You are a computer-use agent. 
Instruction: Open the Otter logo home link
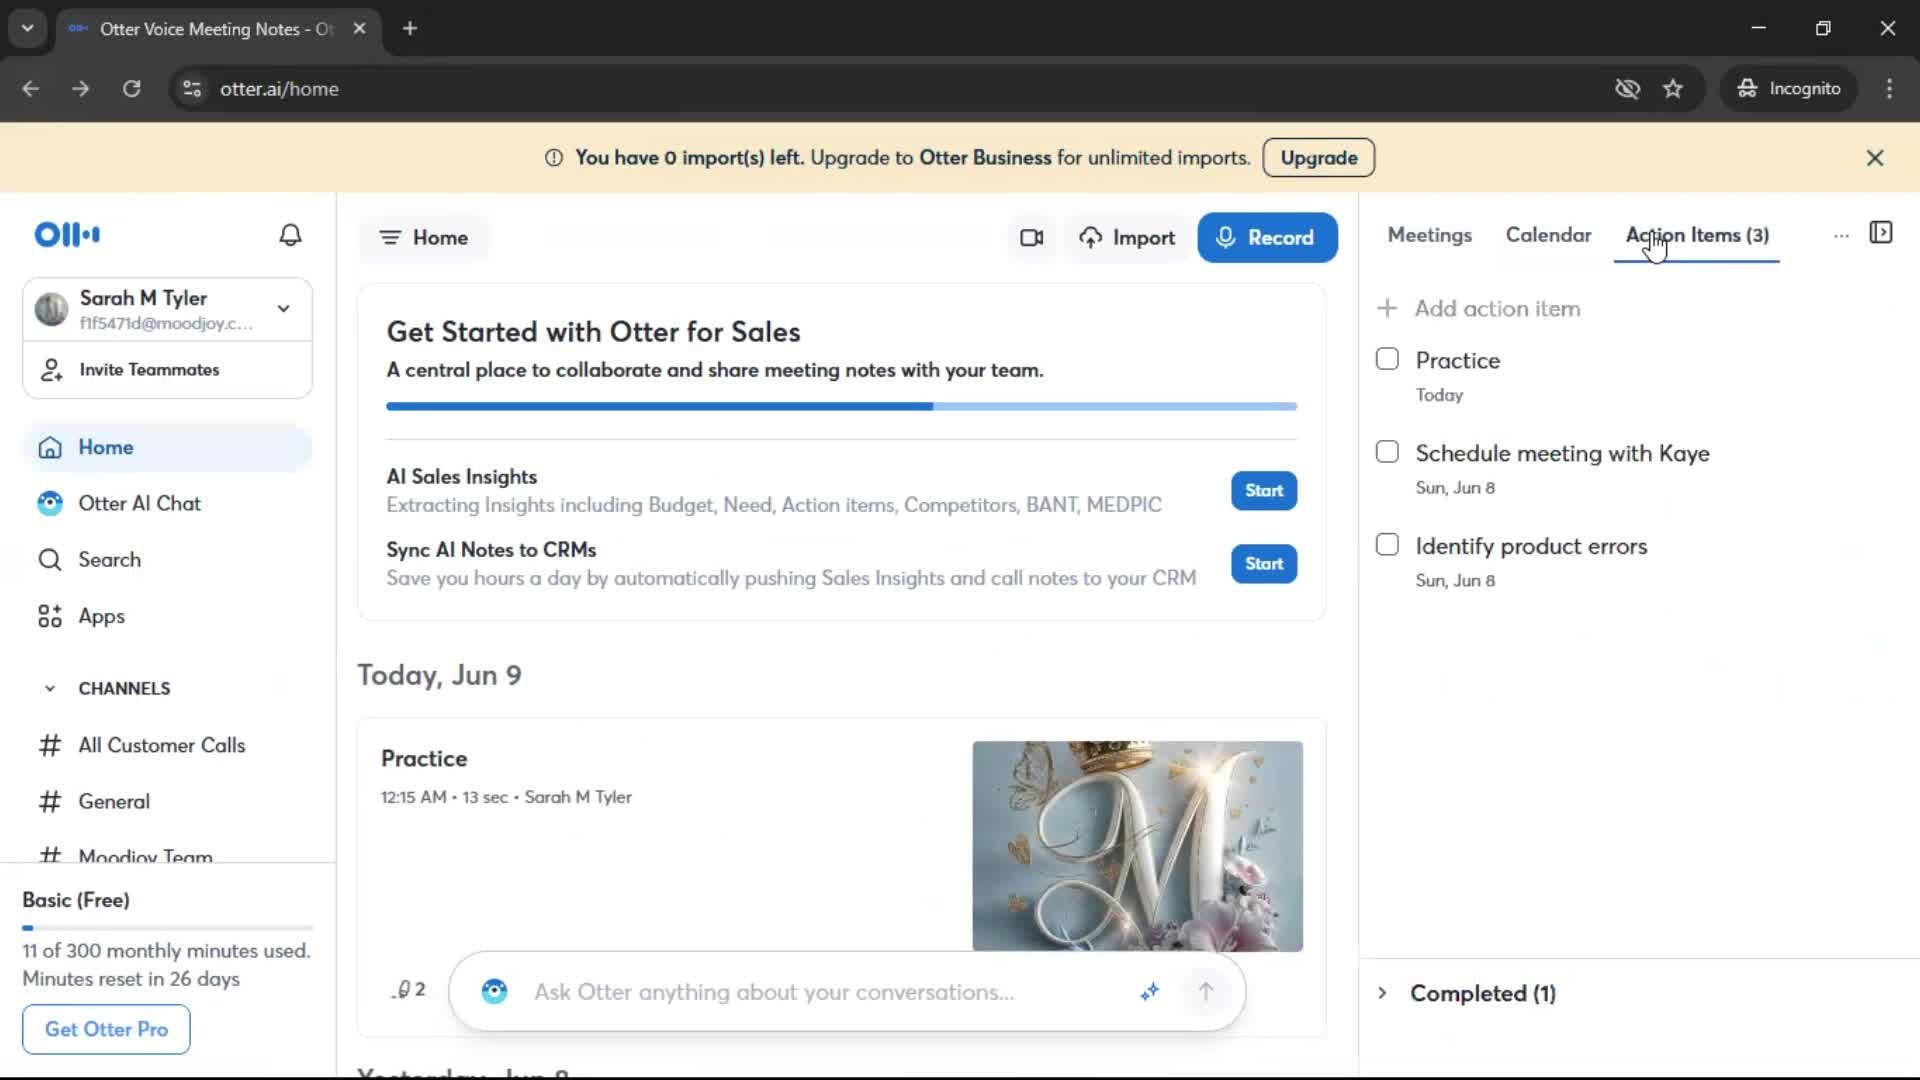point(67,235)
